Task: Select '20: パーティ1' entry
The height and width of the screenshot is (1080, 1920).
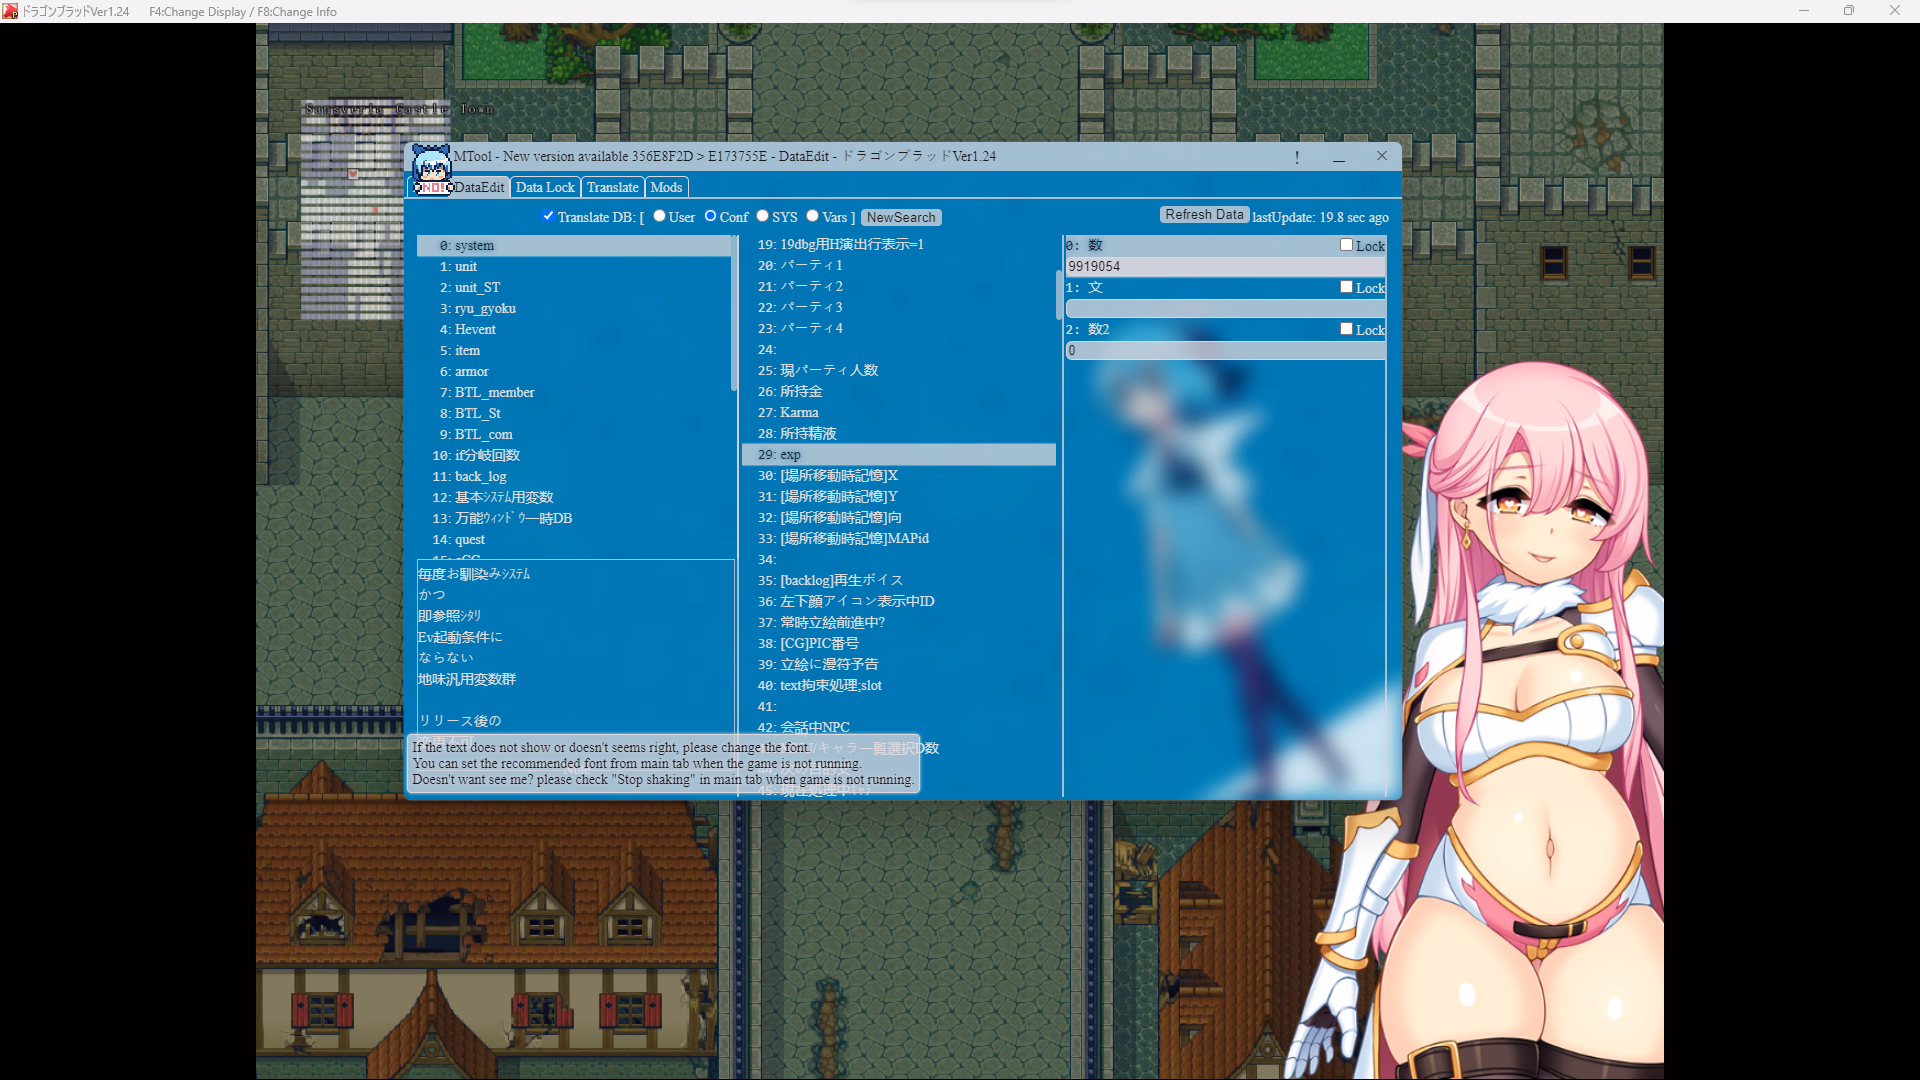Action: point(898,266)
